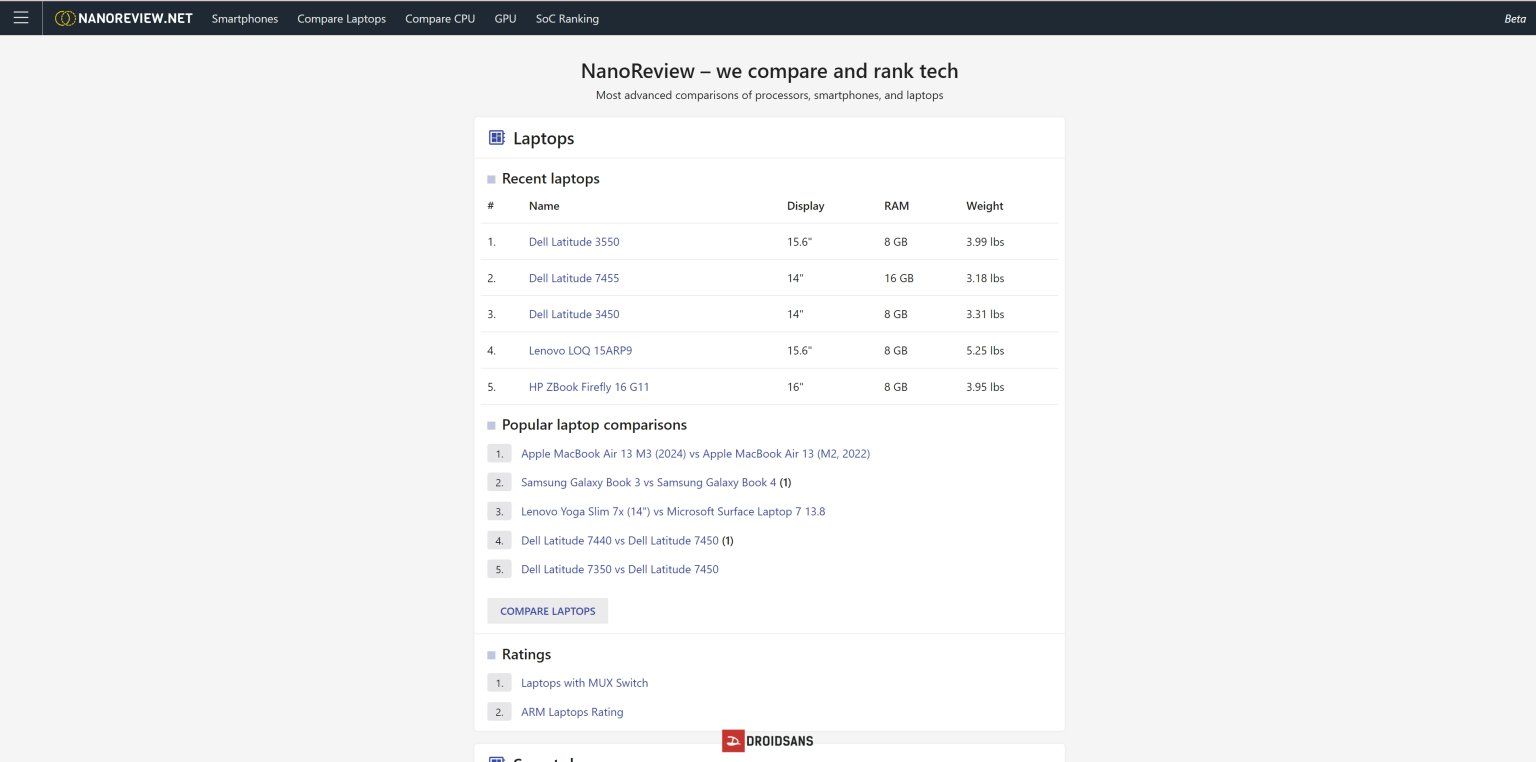Click the Droidsans watermark logo
Viewport: 1536px width, 762px height.
coord(767,741)
